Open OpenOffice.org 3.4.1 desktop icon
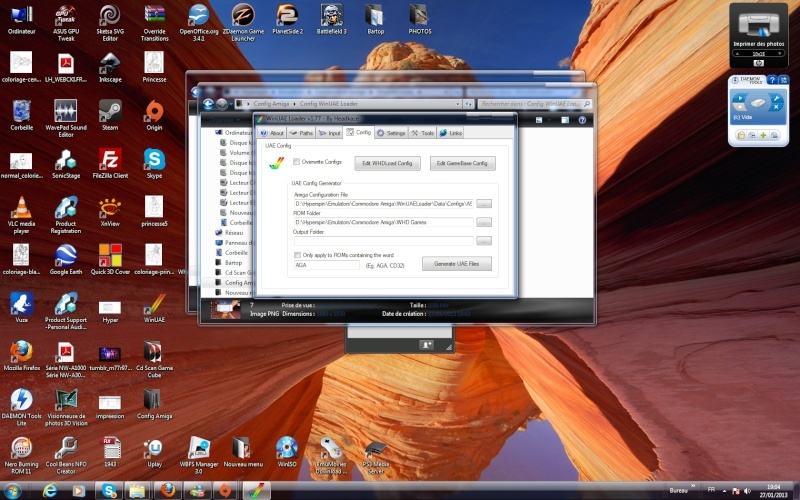 coord(198,23)
